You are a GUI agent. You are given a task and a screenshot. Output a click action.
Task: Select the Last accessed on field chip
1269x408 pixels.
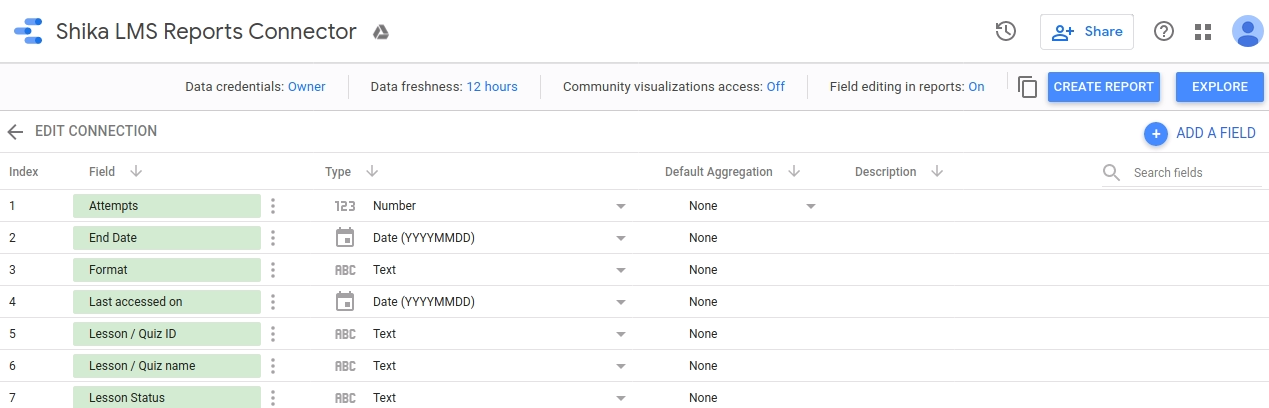tap(167, 302)
